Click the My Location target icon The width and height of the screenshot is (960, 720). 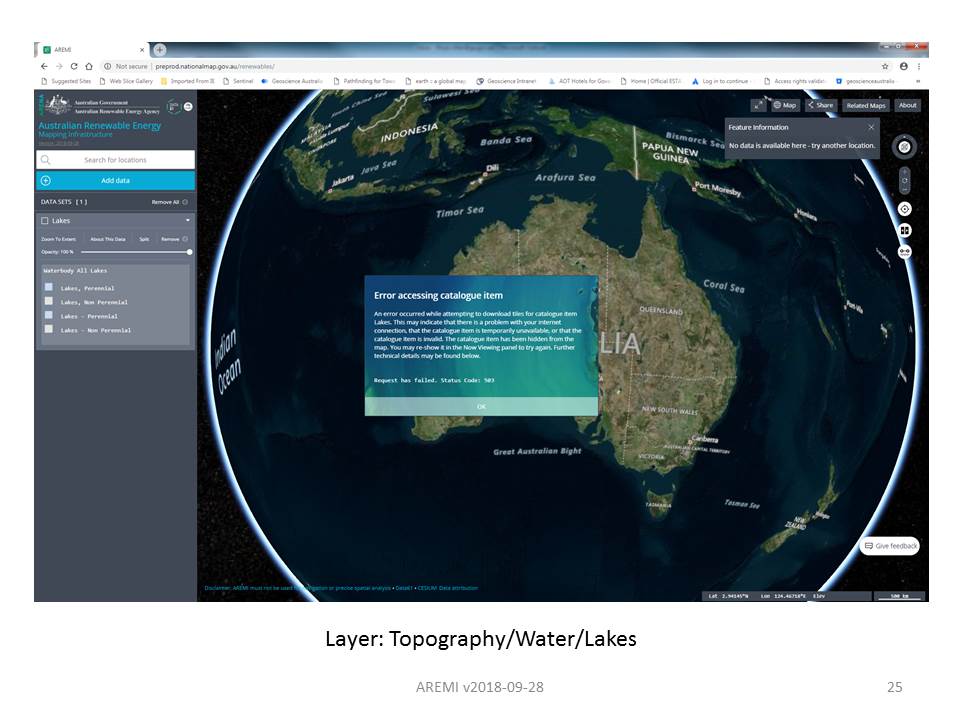pos(904,209)
